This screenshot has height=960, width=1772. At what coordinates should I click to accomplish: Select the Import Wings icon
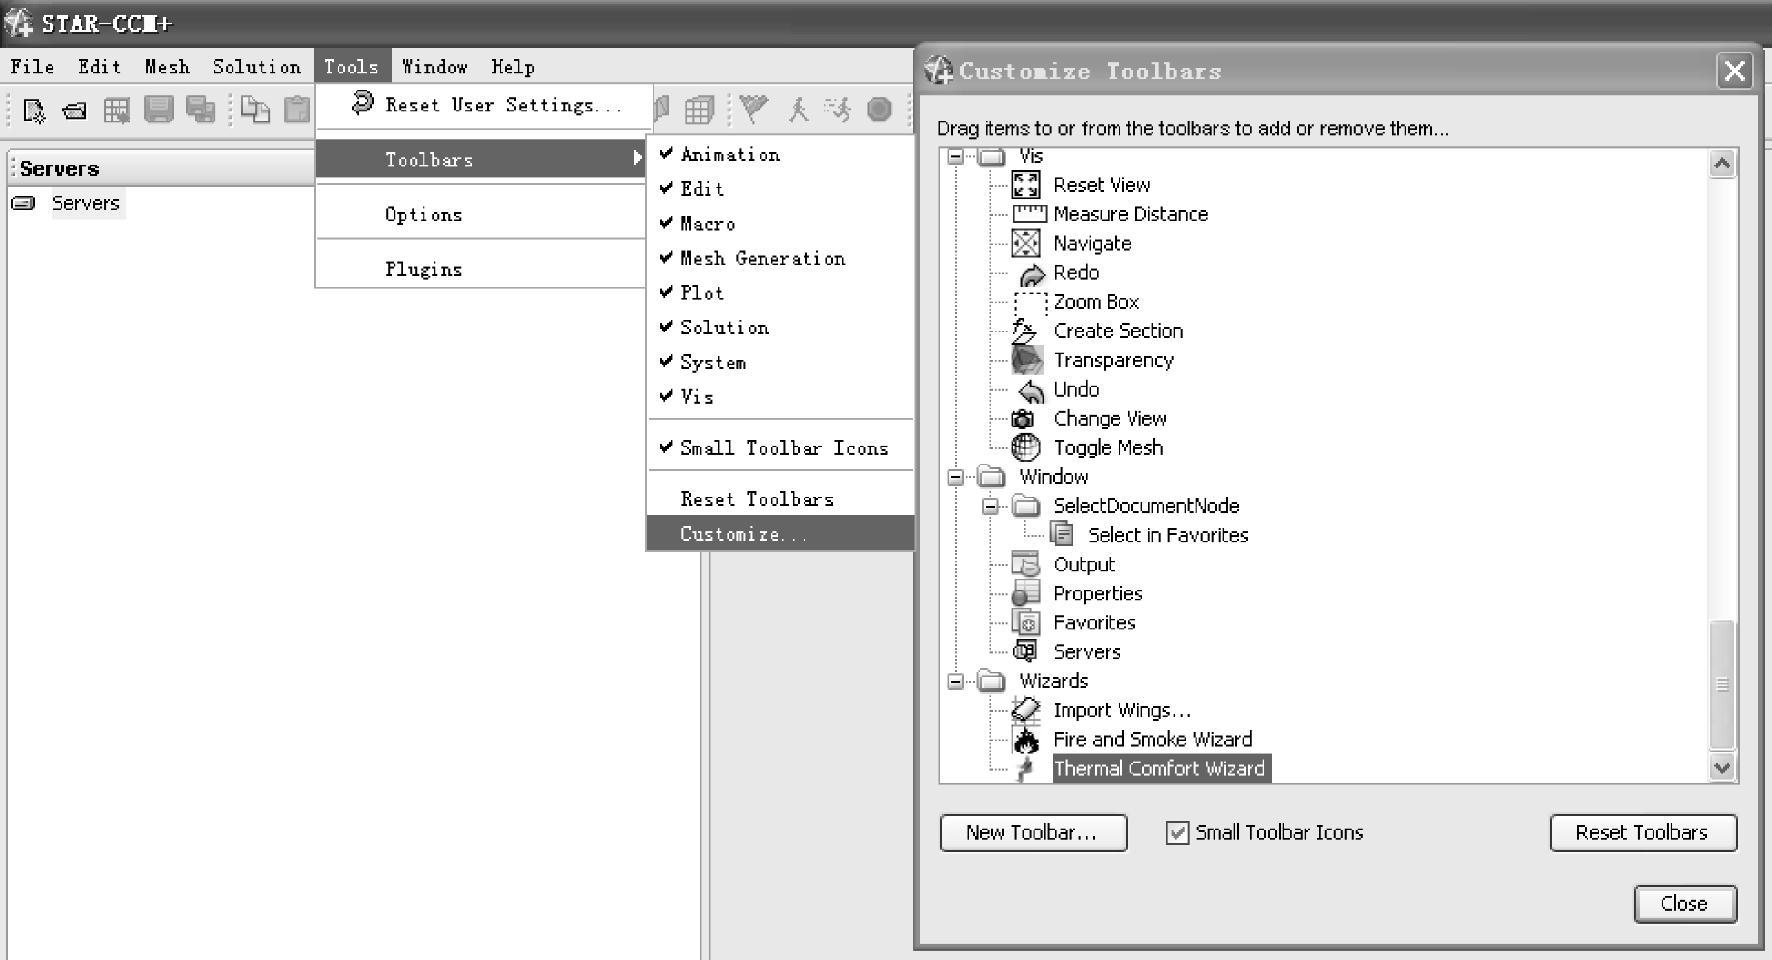tap(1026, 710)
